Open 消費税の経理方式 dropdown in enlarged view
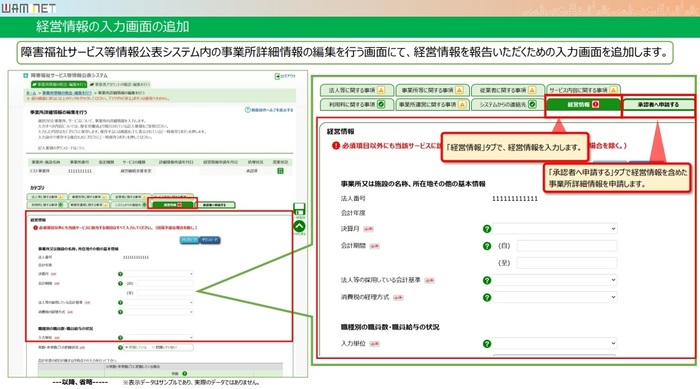Image resolution: width=700 pixels, height=389 pixels. click(554, 297)
